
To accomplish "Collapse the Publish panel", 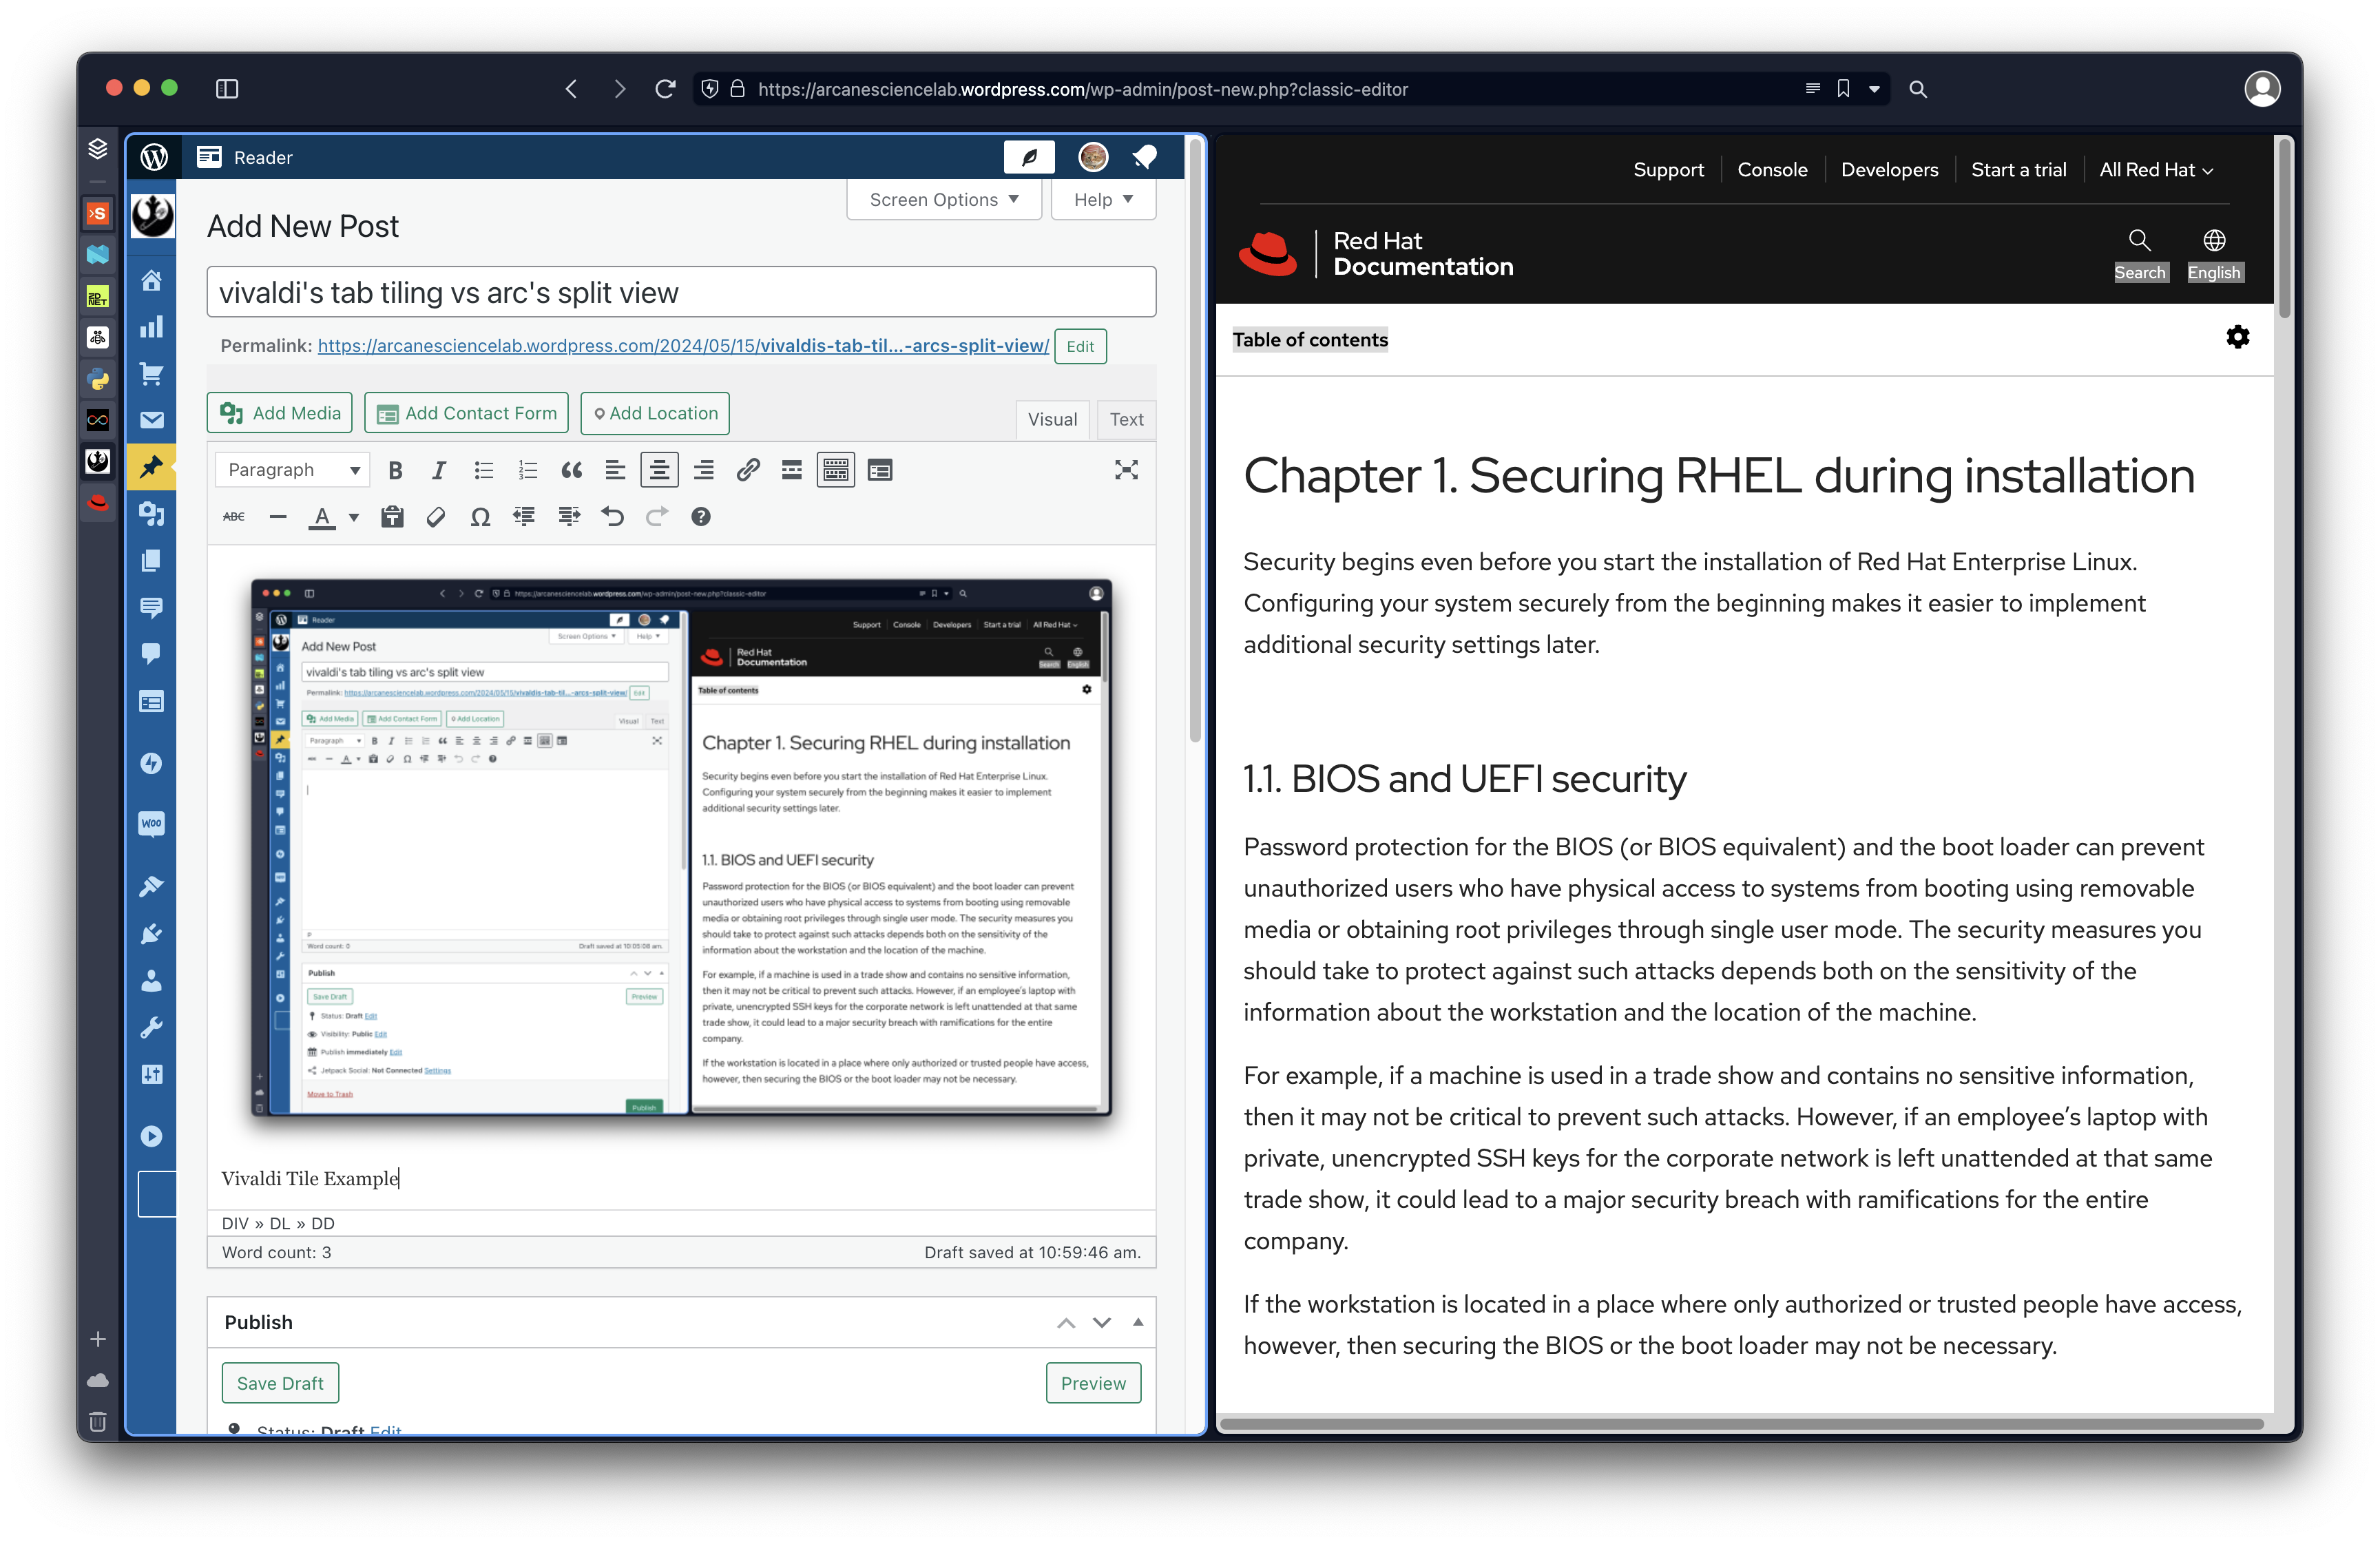I will tap(1137, 1322).
